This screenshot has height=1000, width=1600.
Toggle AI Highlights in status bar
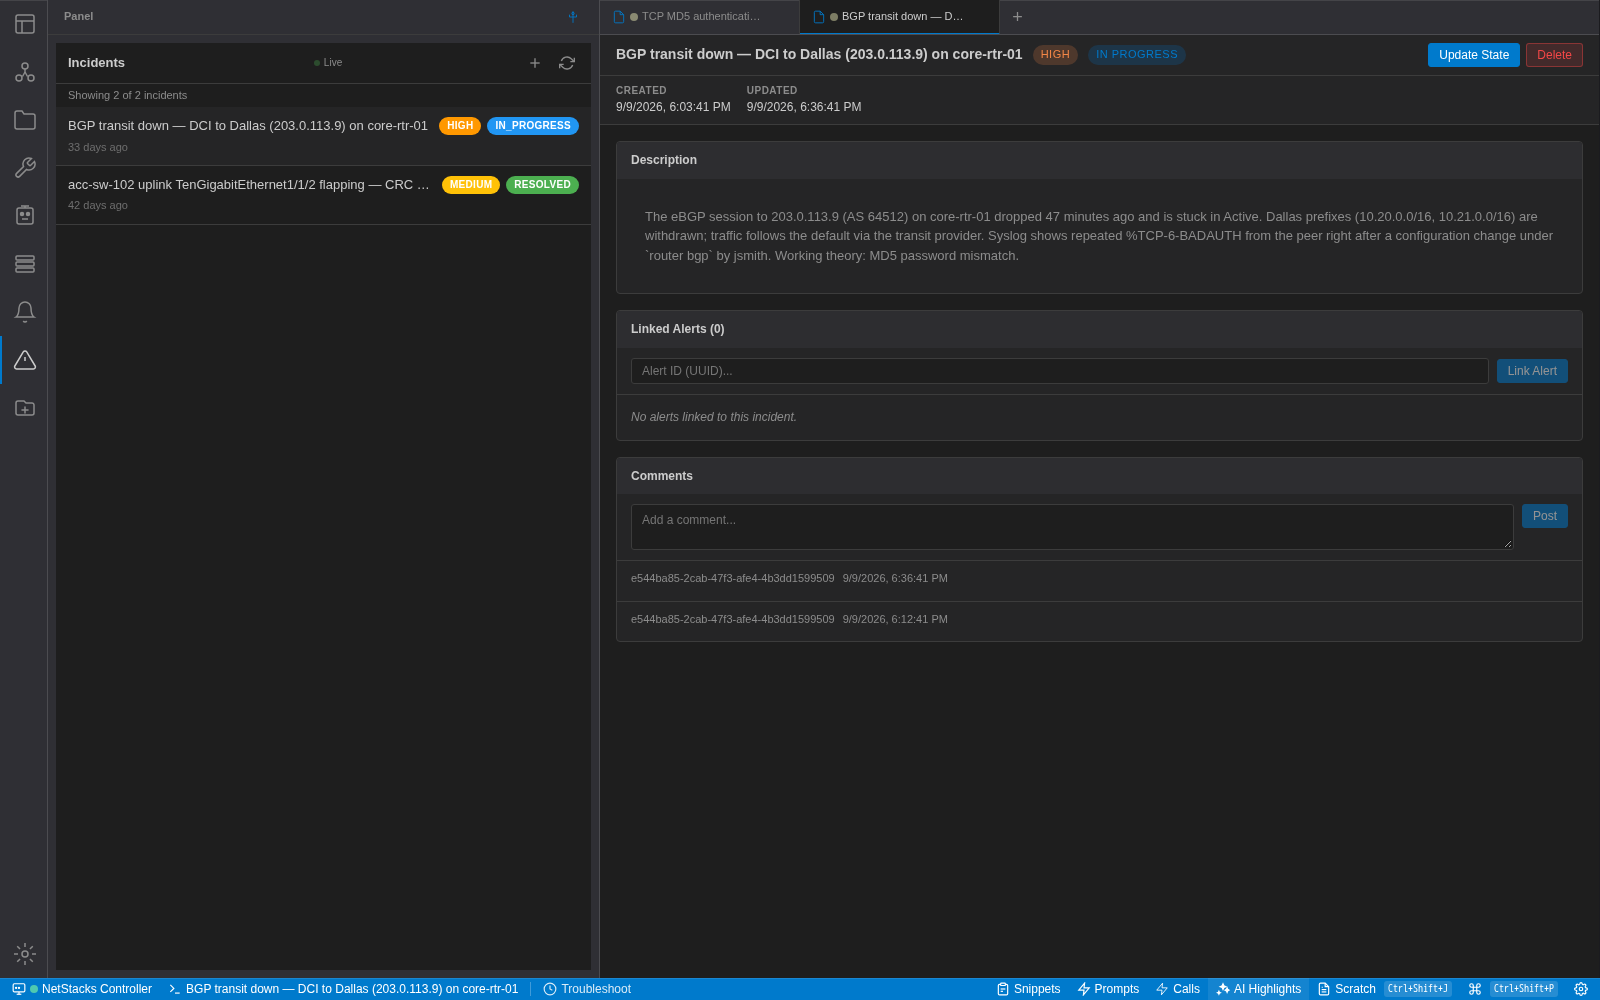pyautogui.click(x=1258, y=989)
